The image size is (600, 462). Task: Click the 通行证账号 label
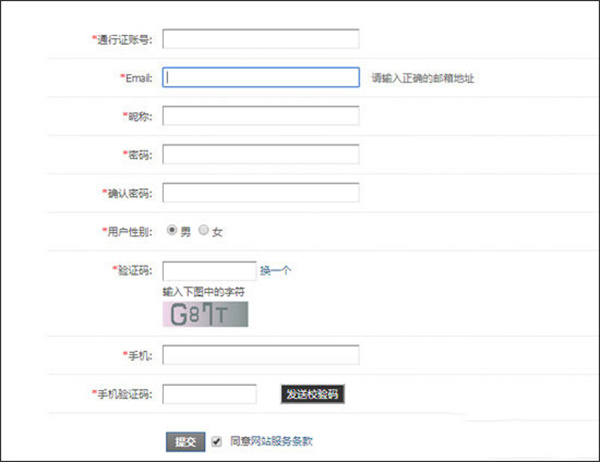(x=122, y=39)
